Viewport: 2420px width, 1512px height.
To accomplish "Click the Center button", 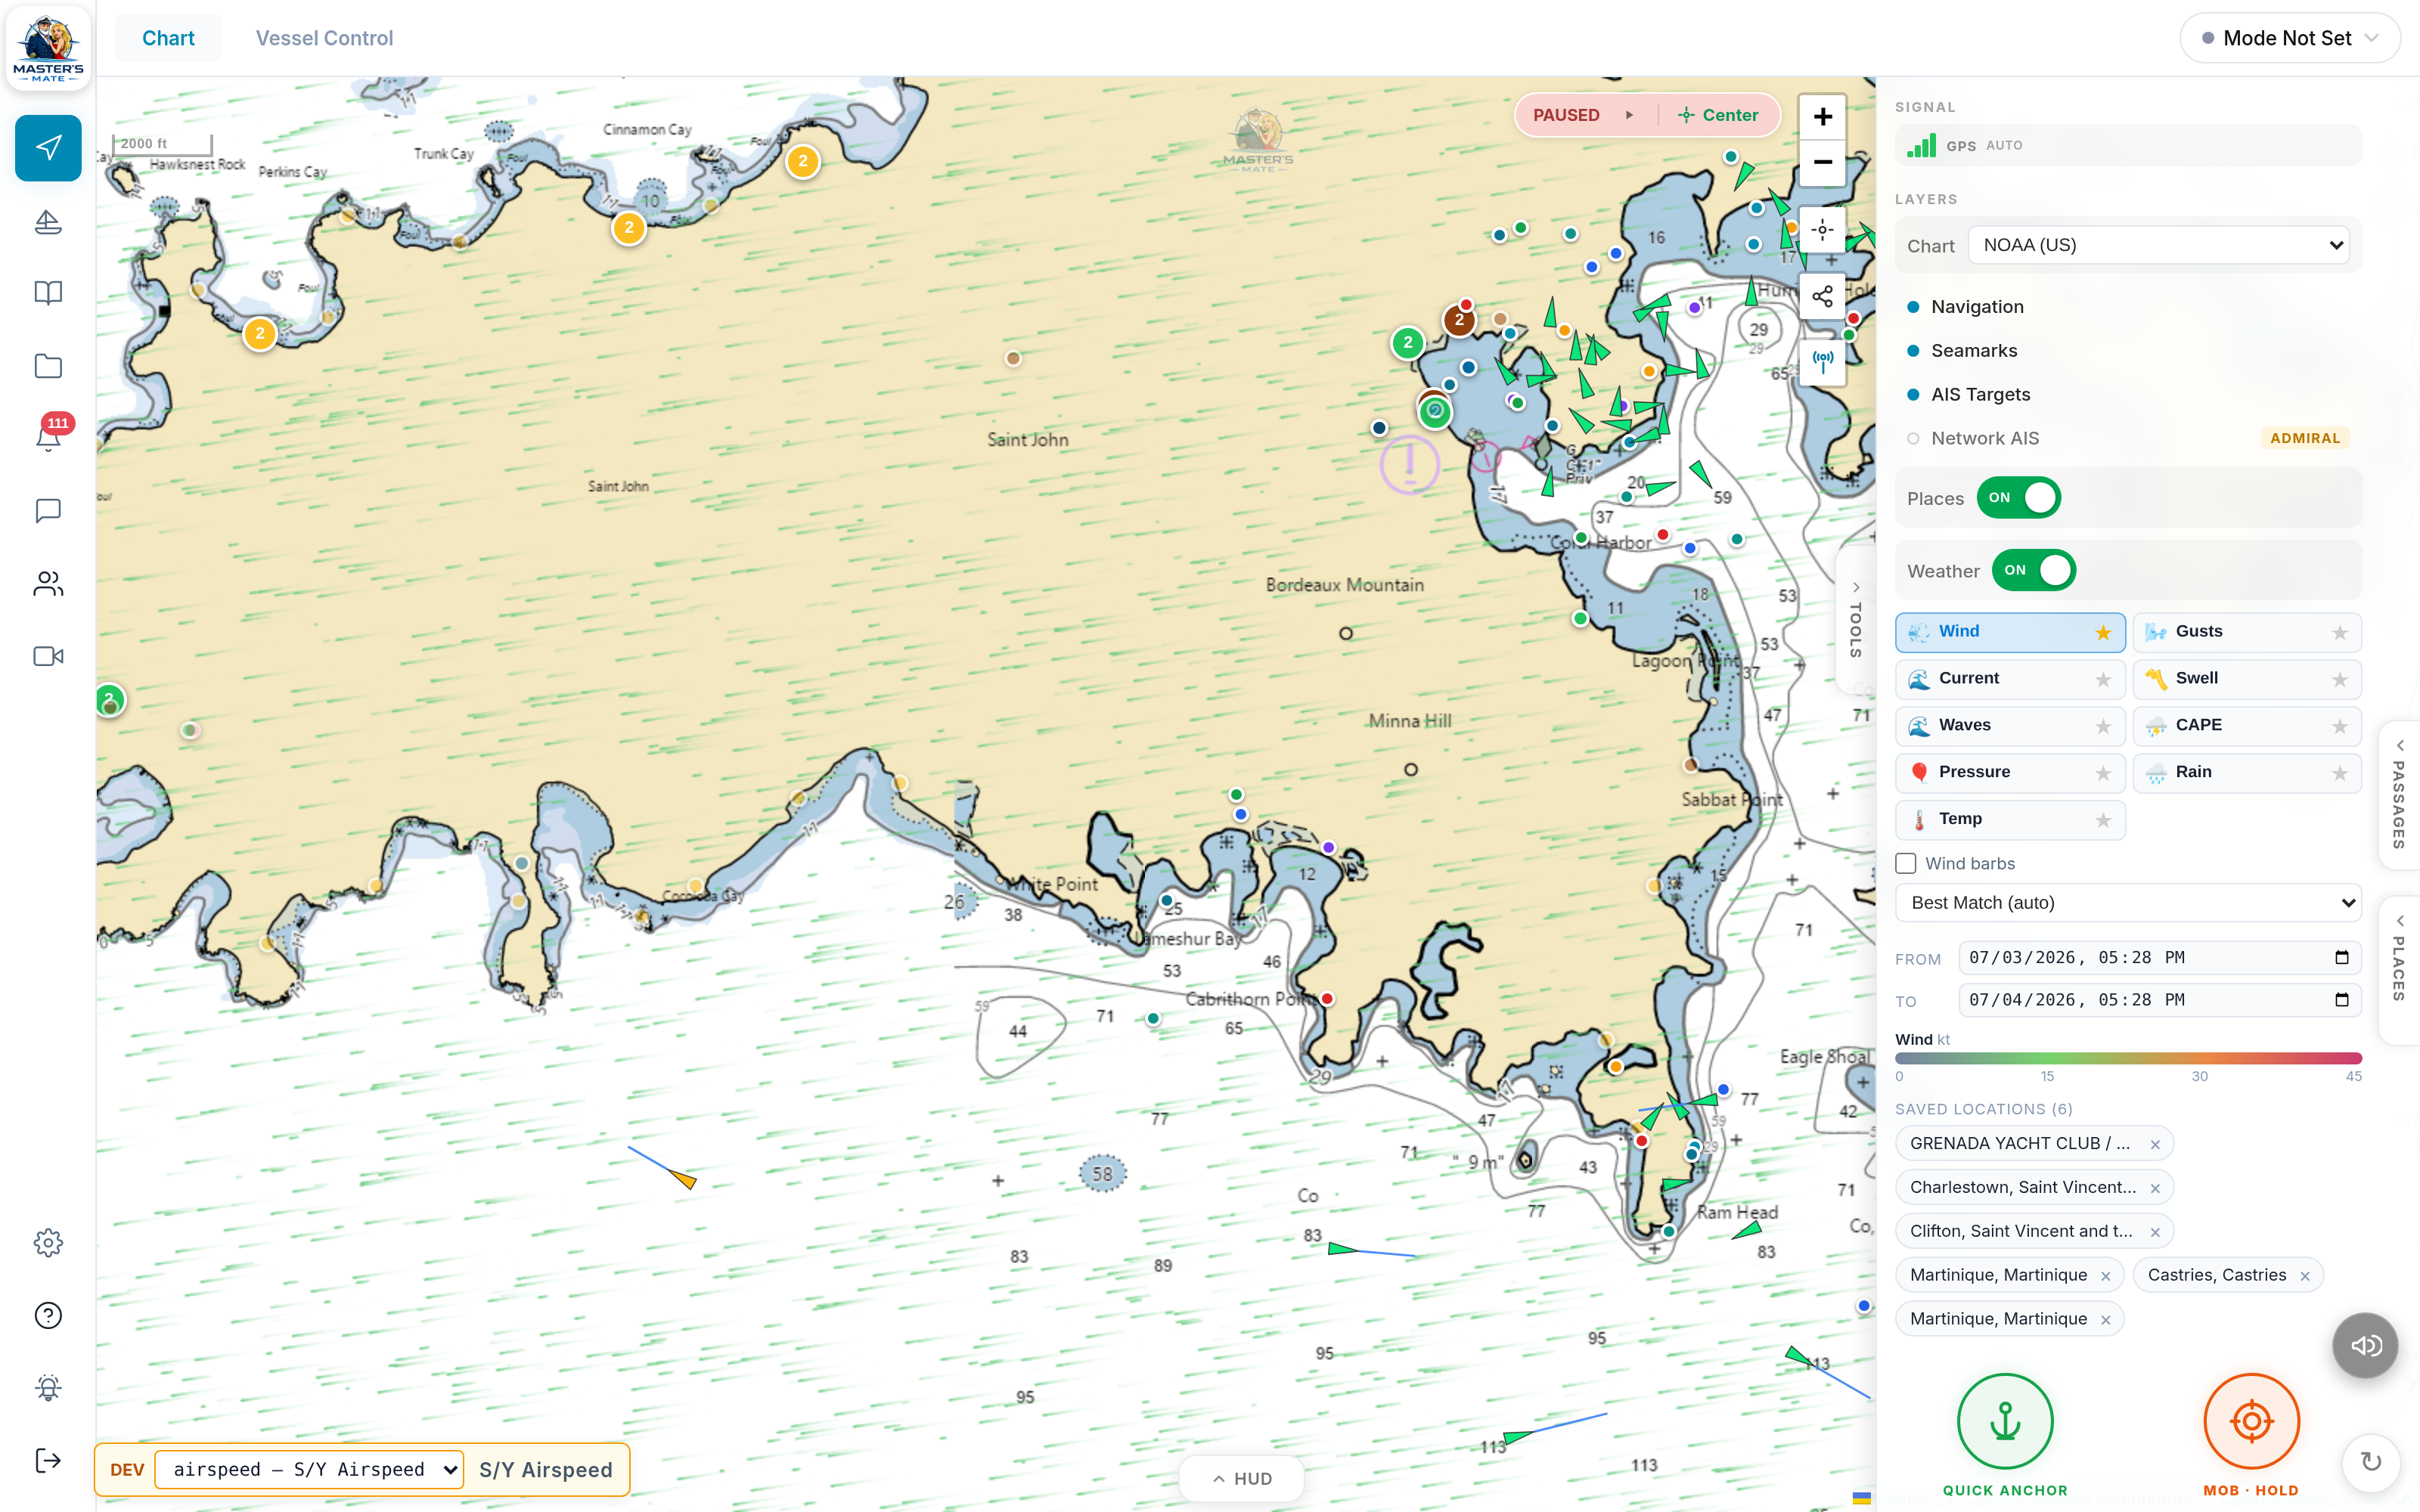I will 1719,115.
